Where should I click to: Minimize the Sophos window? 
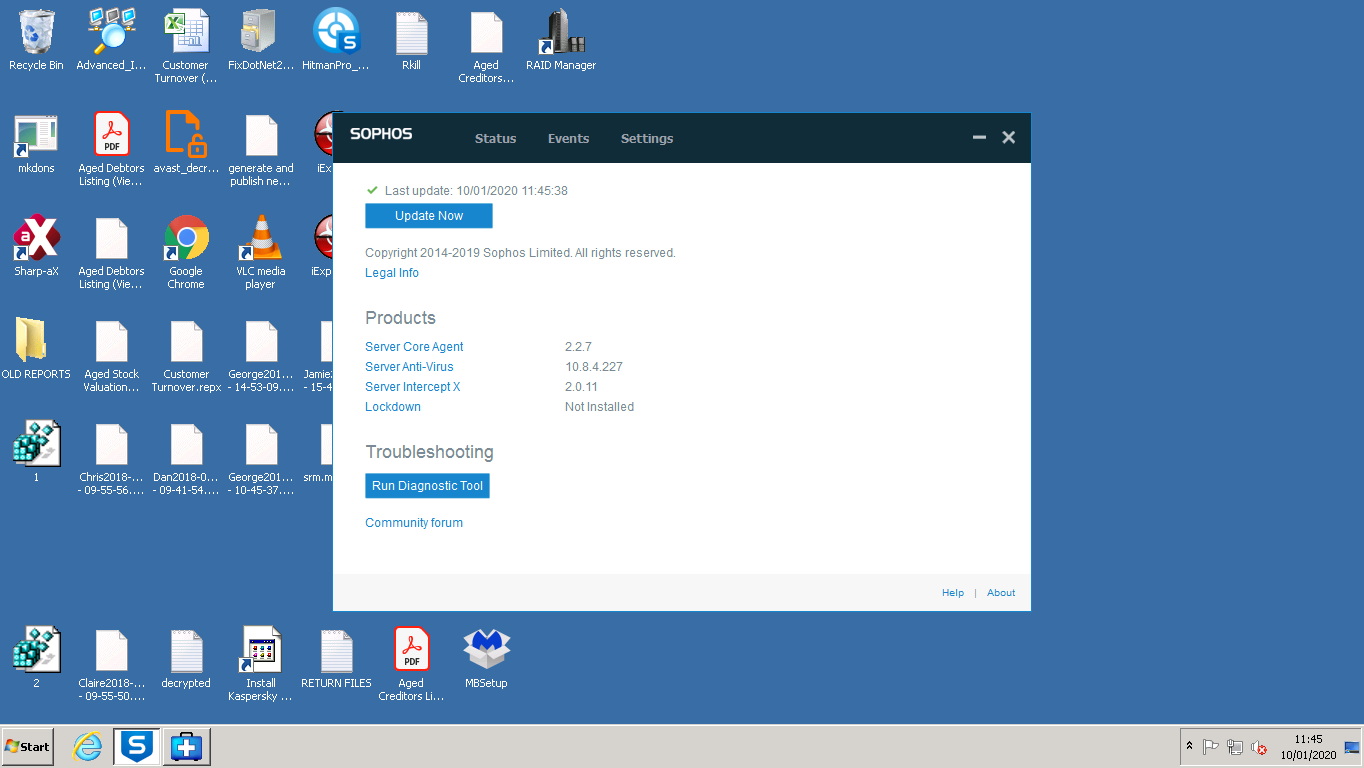(980, 138)
